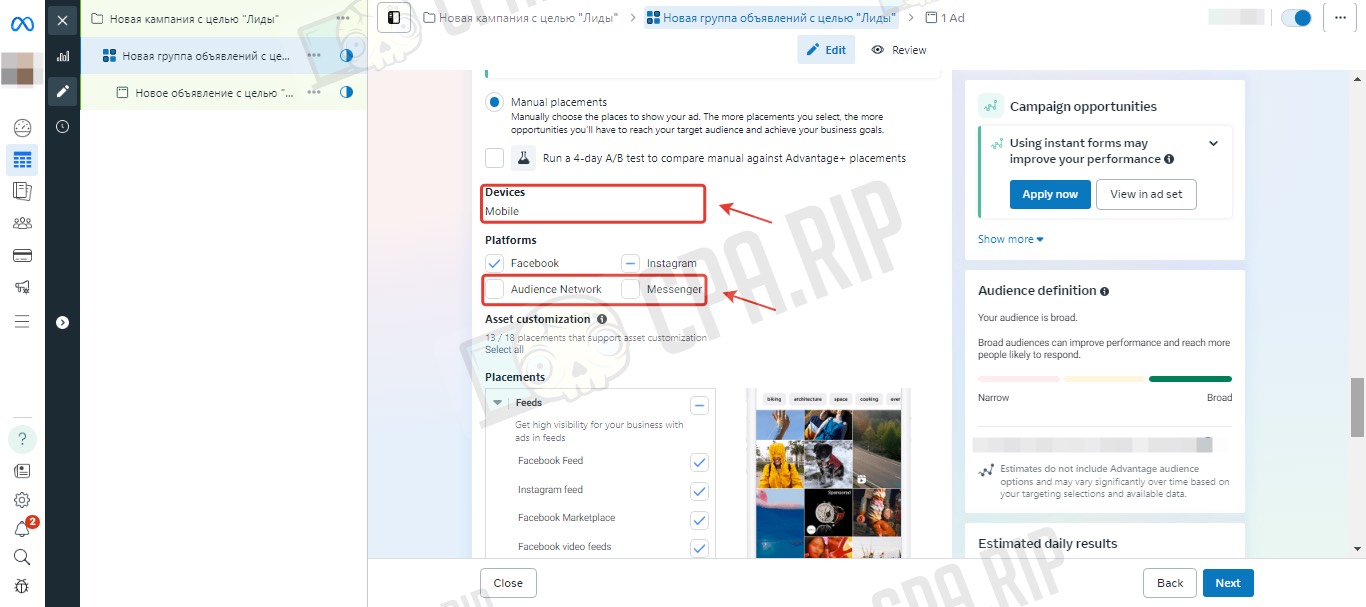Collapse the instant forms opportunity chevron
The image size is (1366, 607).
(x=1213, y=144)
